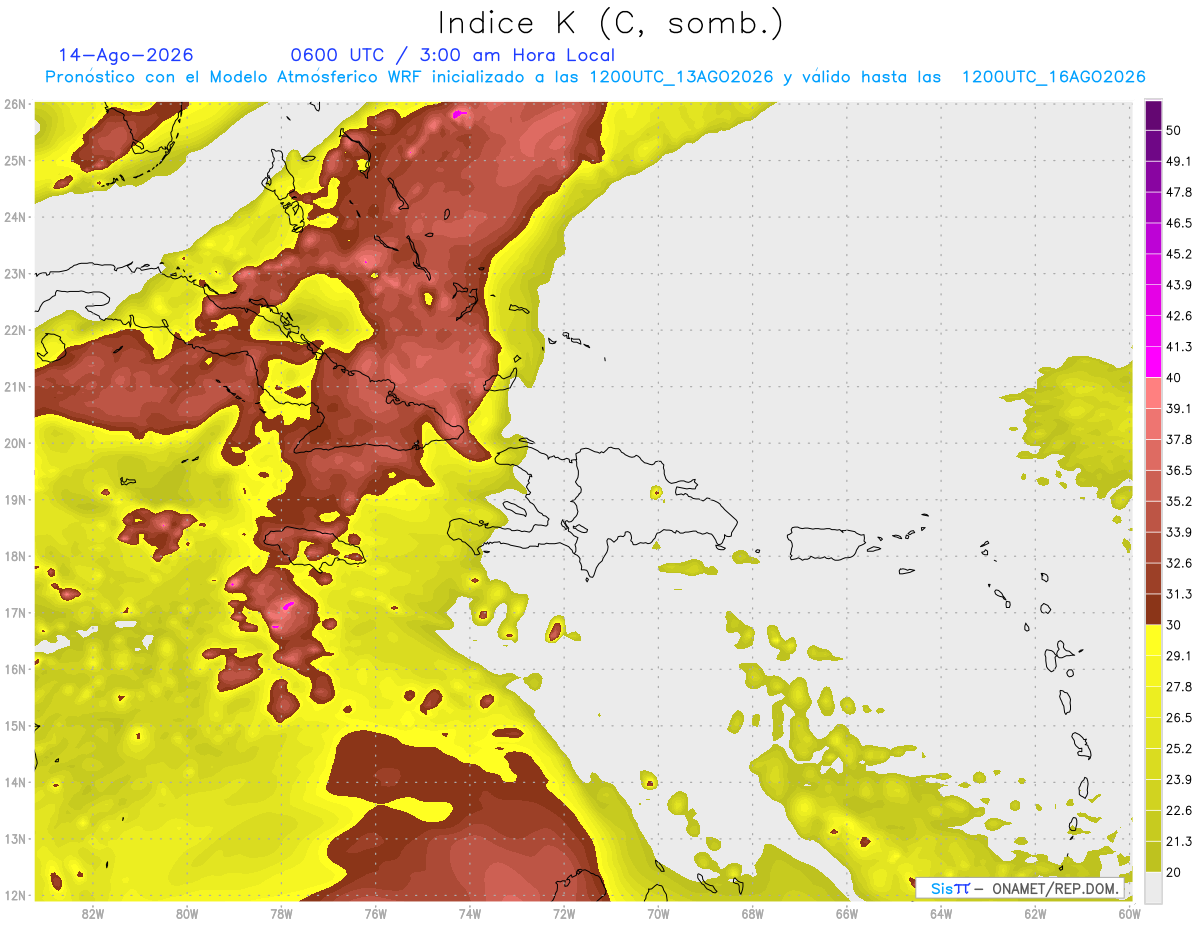Click the "22N" latitude label
The width and height of the screenshot is (1200, 927).
[14, 329]
